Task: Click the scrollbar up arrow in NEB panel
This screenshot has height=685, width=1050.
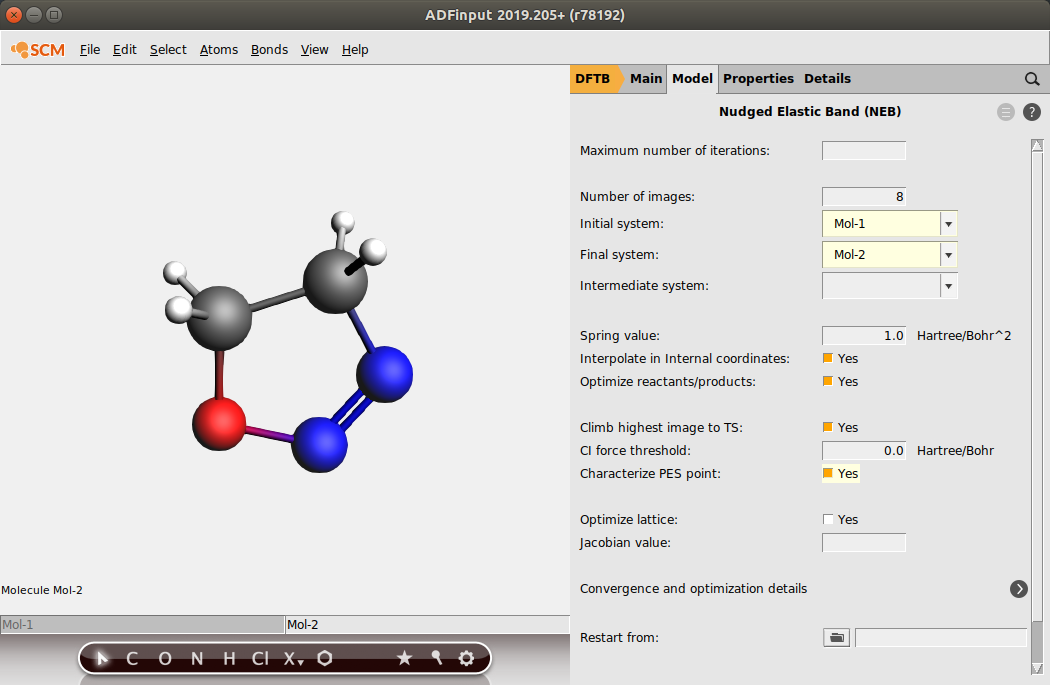Action: click(1037, 145)
